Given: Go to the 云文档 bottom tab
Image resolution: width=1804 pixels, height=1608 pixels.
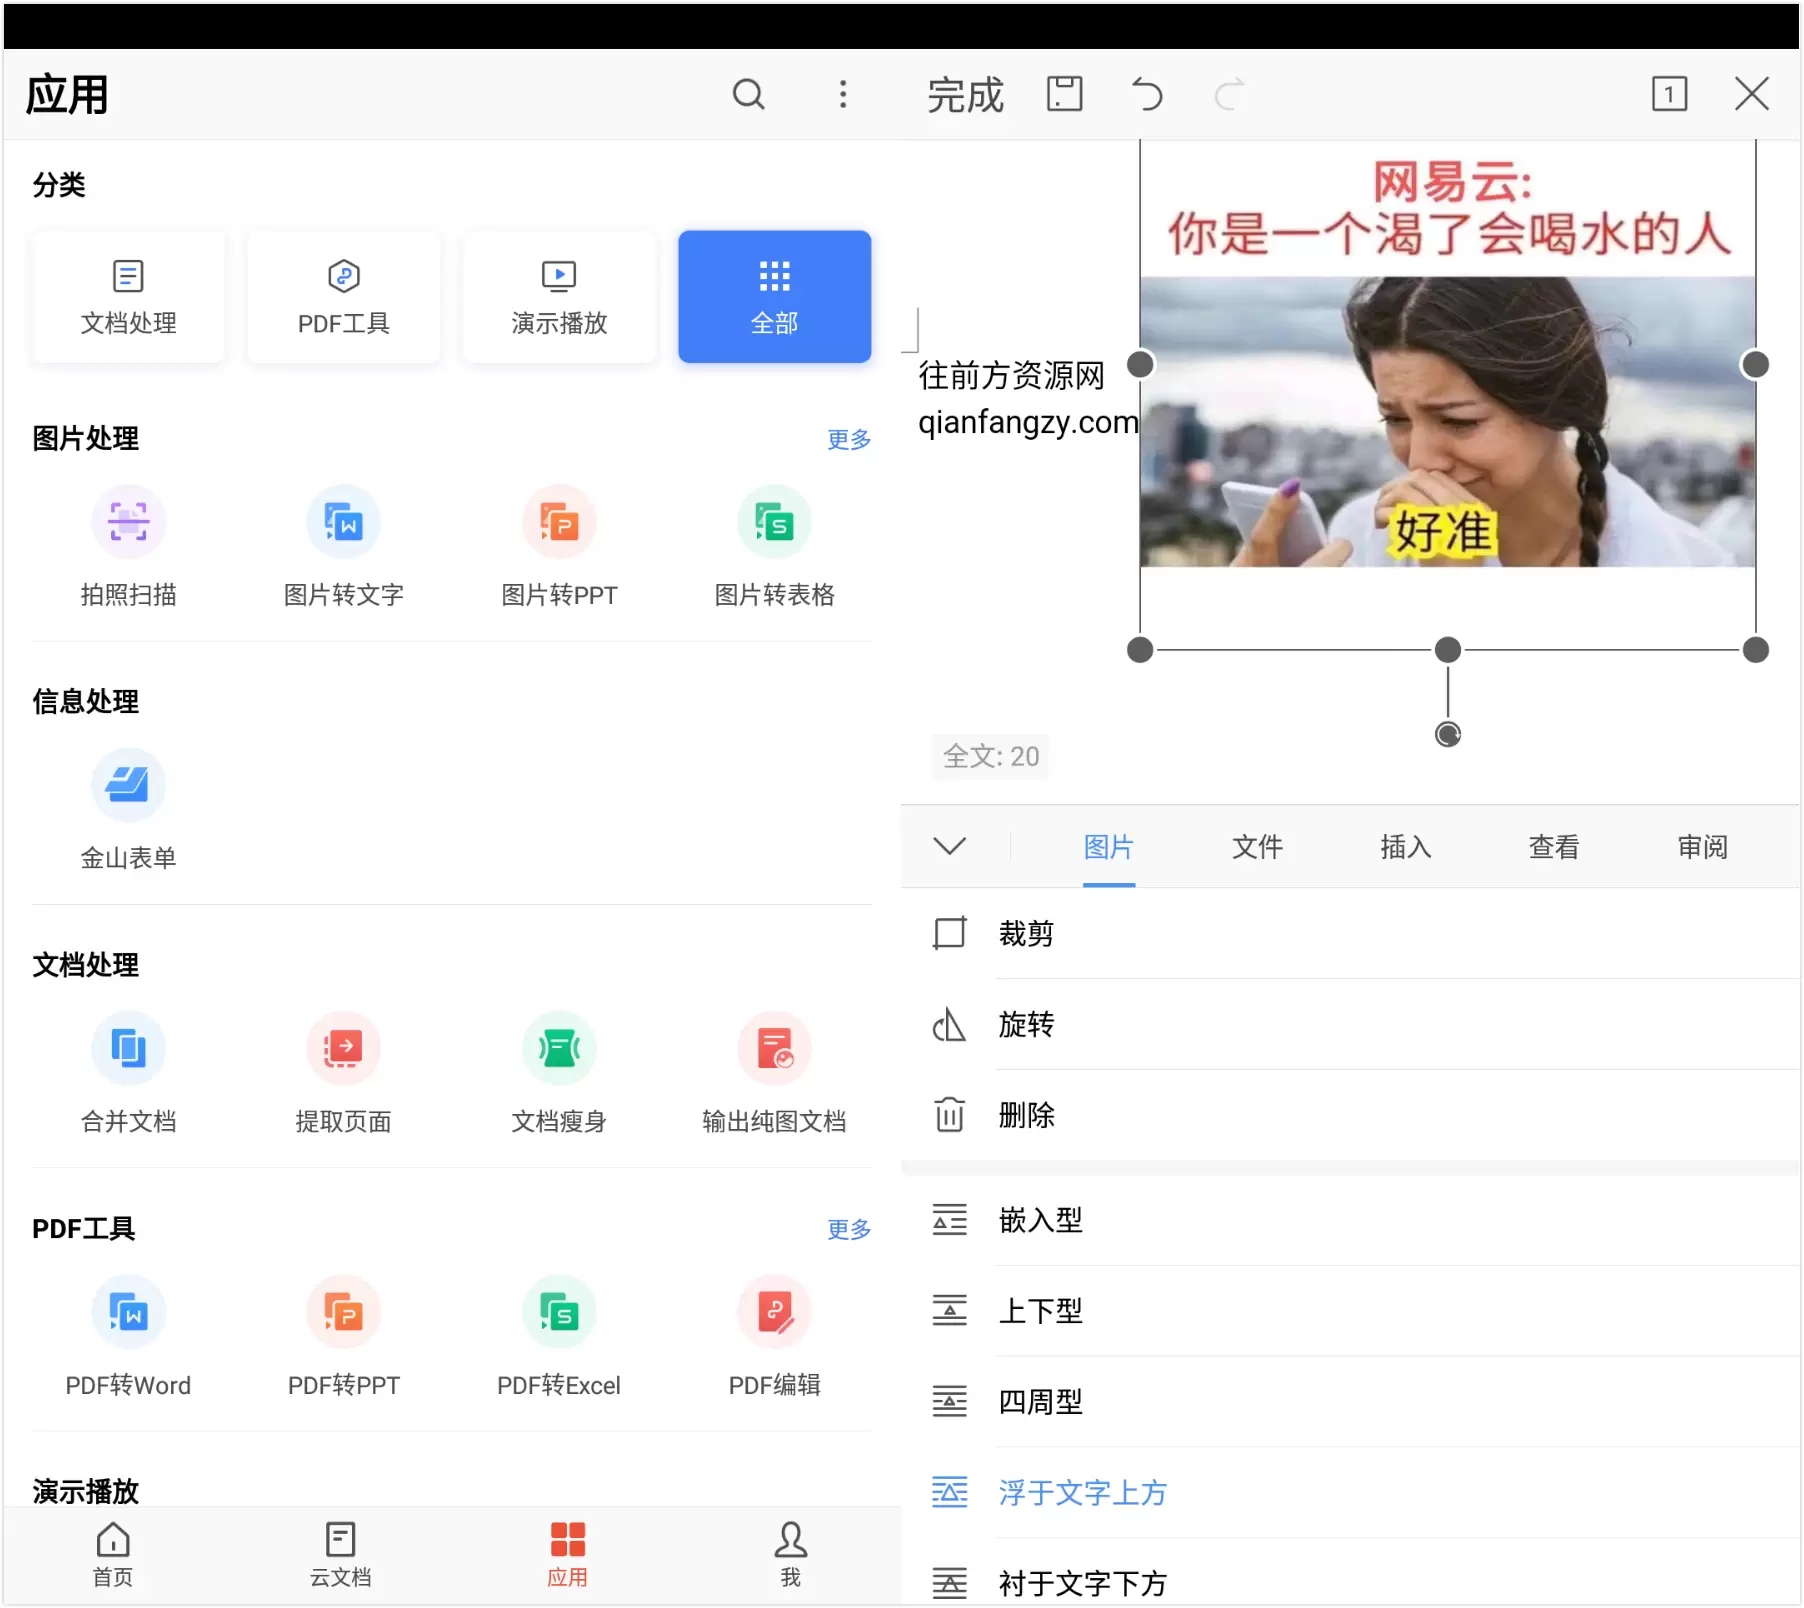Looking at the screenshot, I should 340,1554.
